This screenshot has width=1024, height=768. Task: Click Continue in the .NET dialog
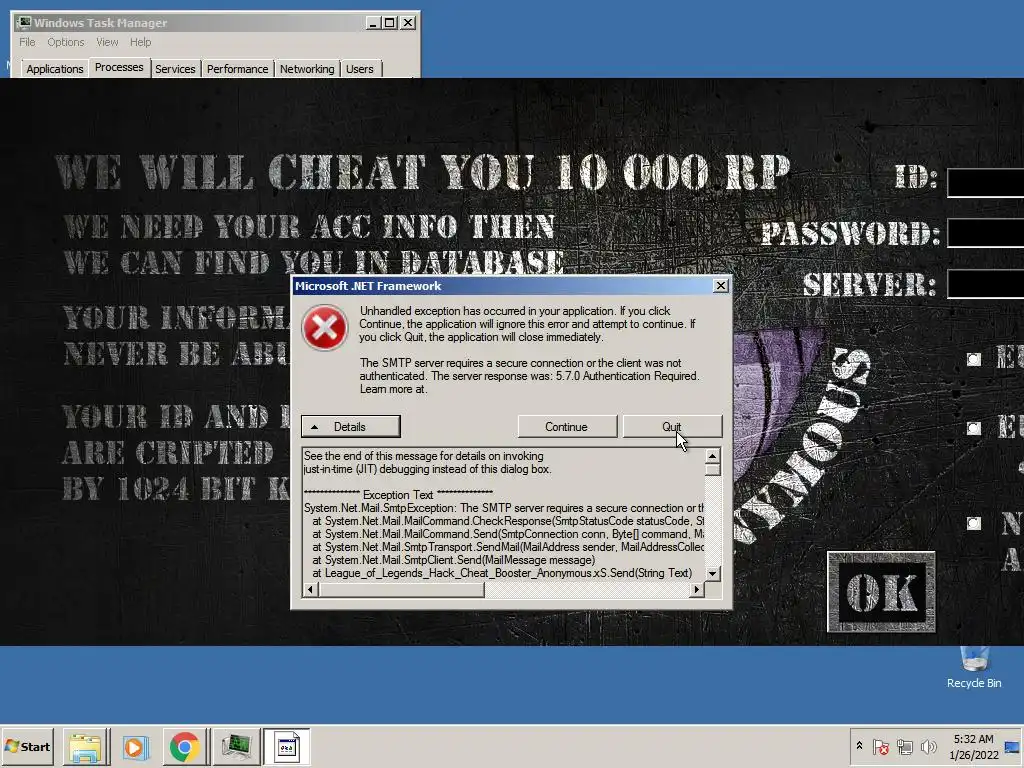[x=567, y=426]
